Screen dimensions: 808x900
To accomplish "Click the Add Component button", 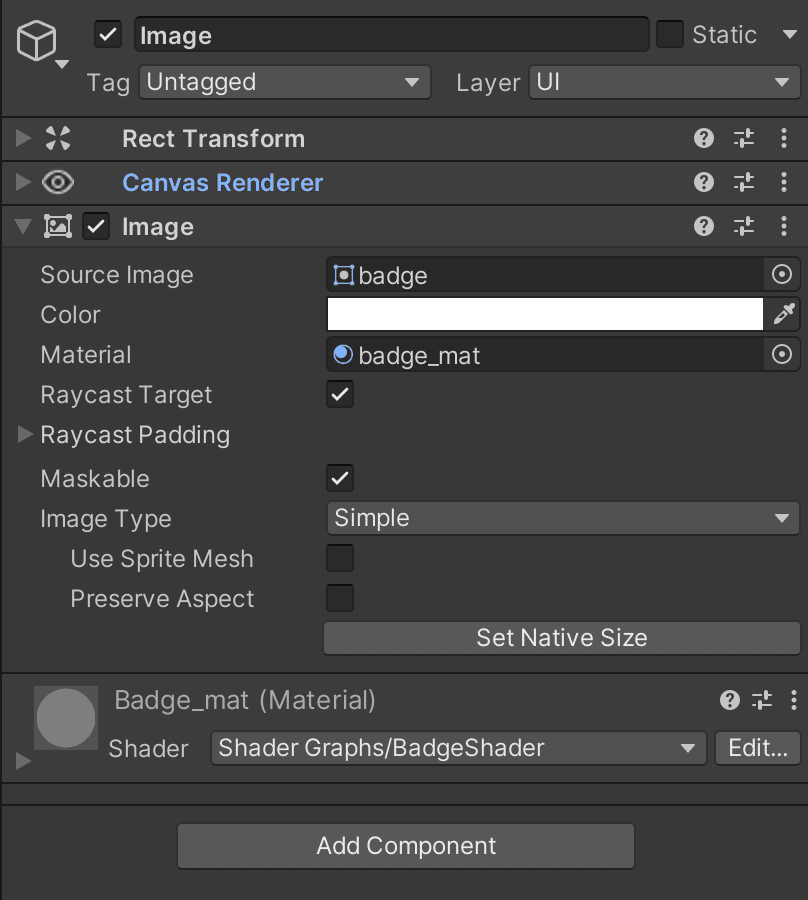I will click(406, 846).
